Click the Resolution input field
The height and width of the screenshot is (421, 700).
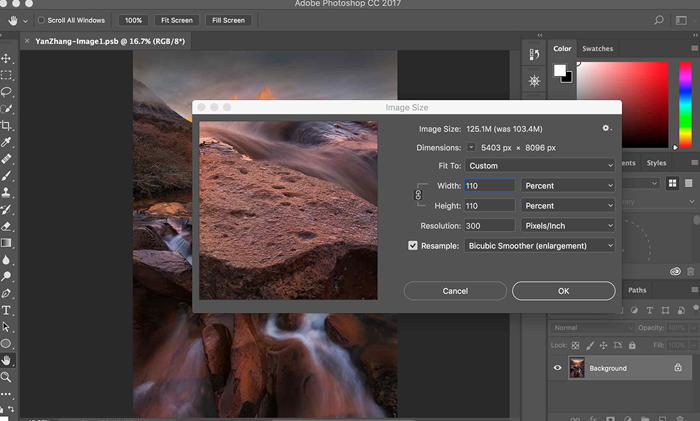pyautogui.click(x=489, y=226)
